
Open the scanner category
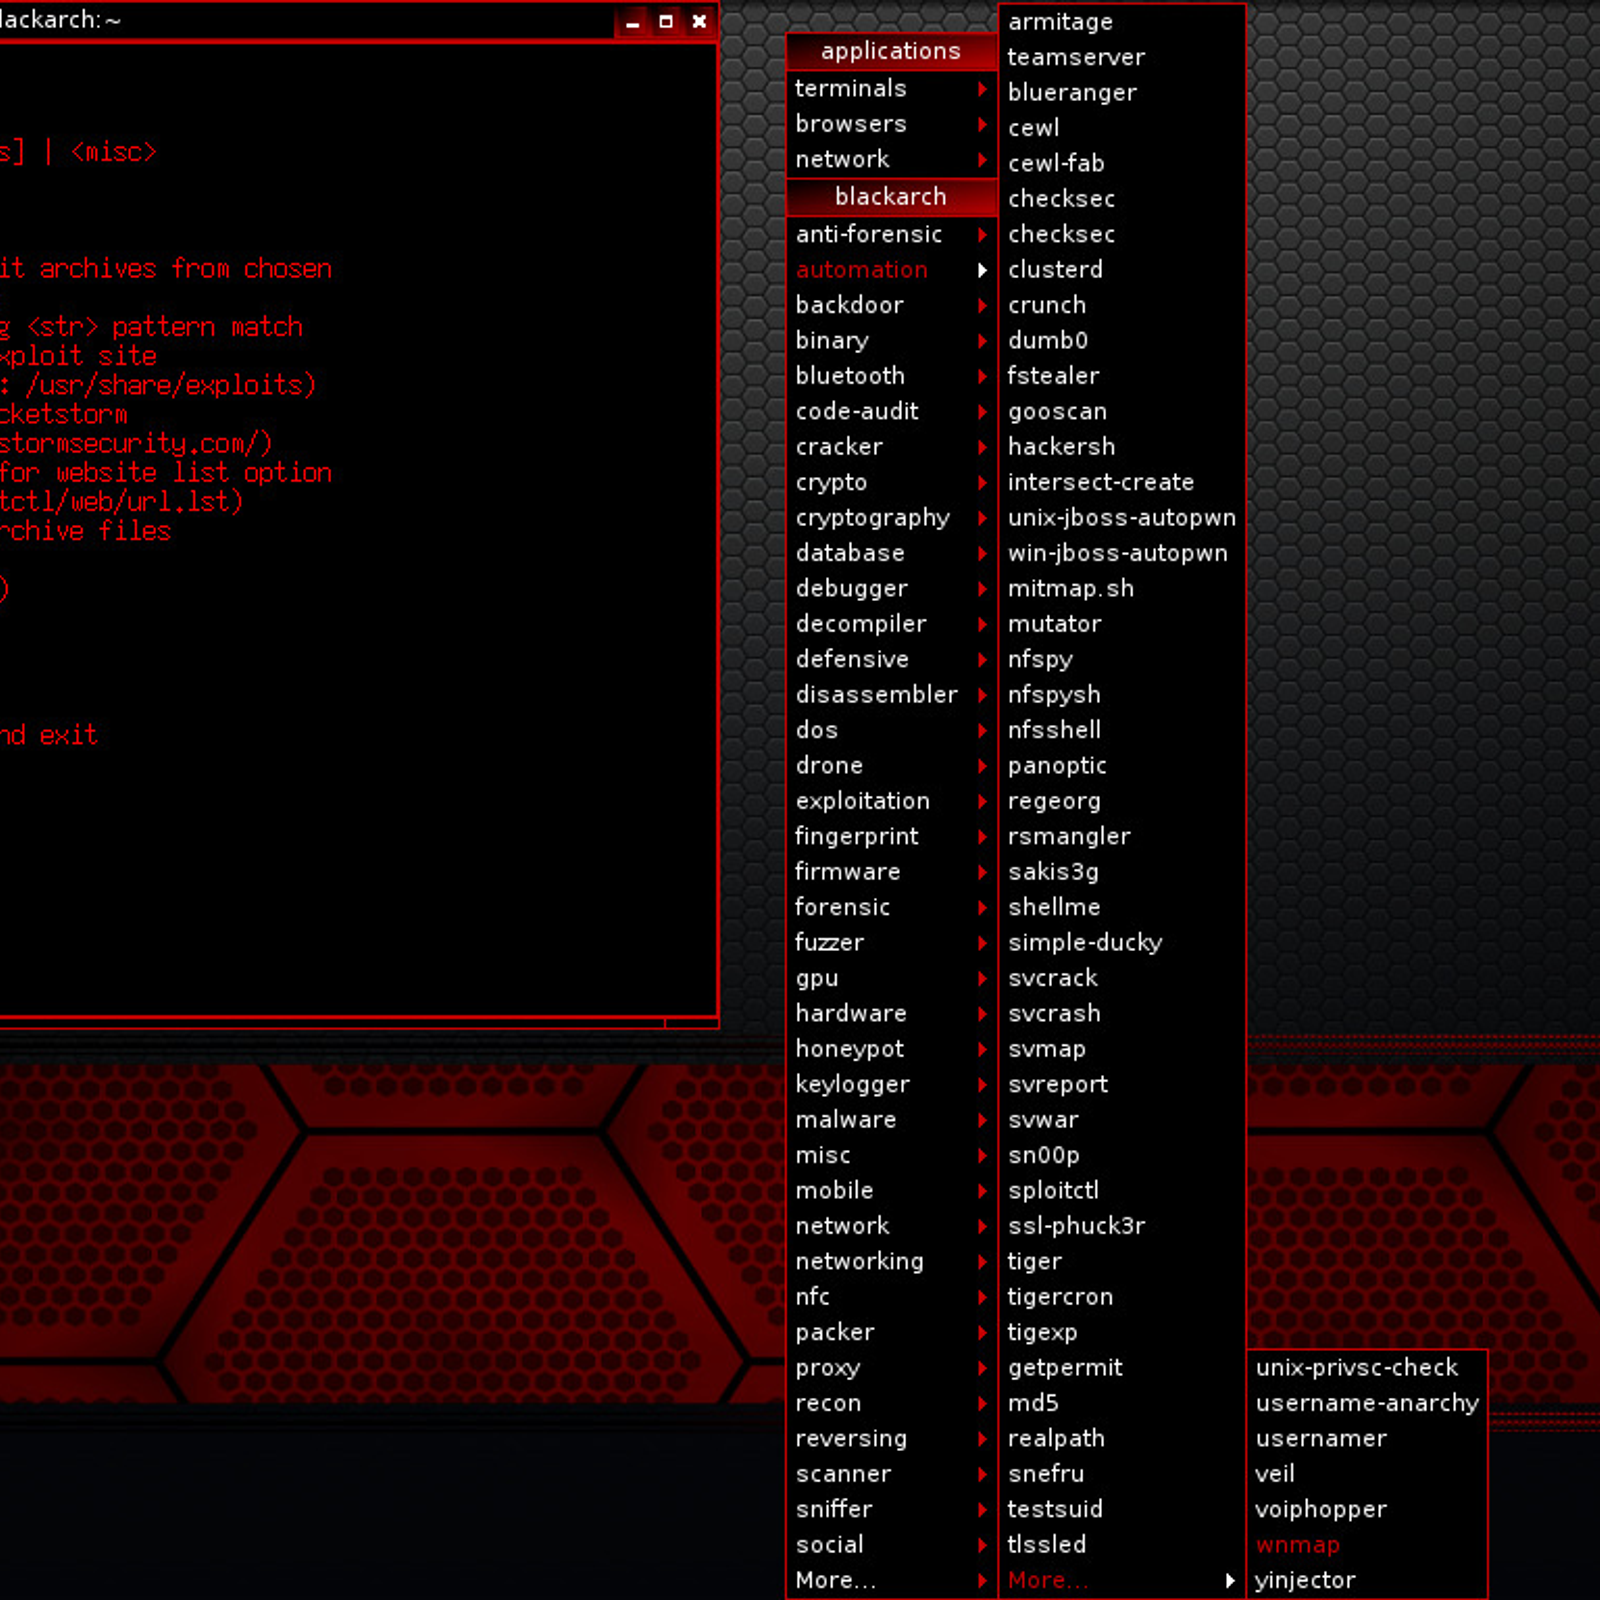[x=892, y=1474]
